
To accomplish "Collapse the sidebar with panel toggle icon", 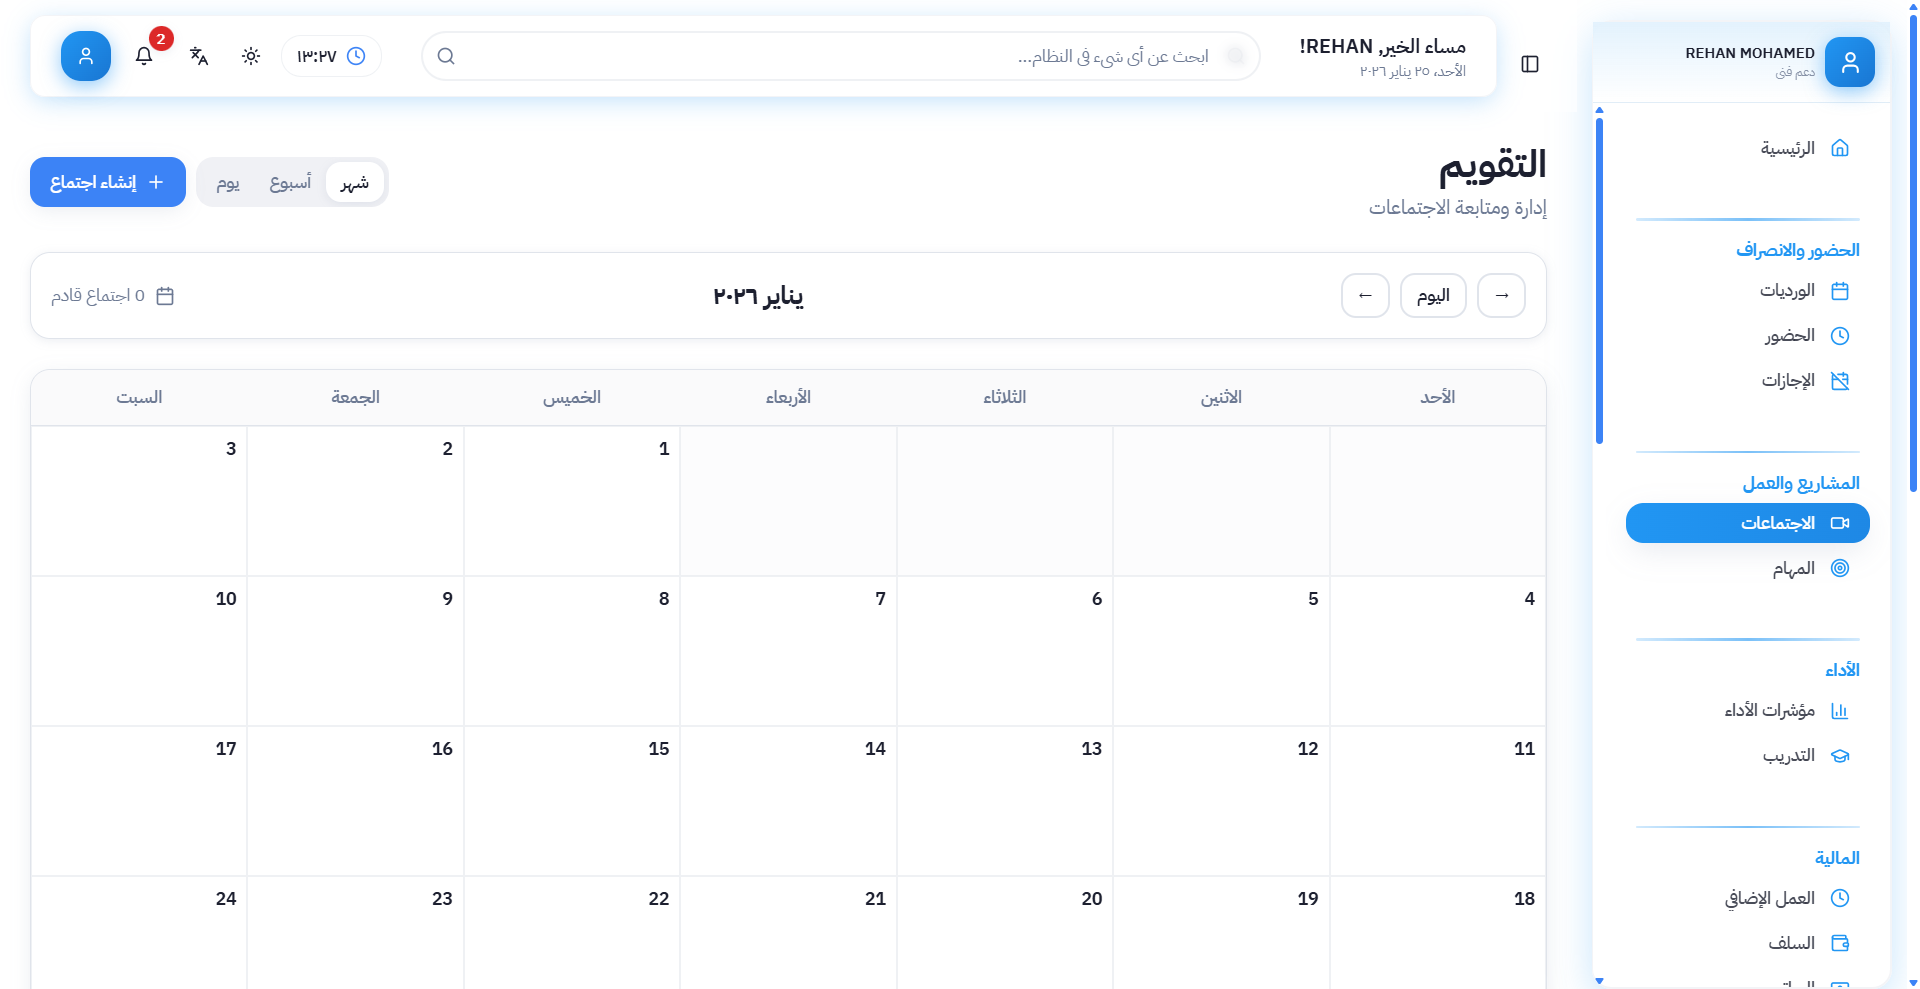I will [x=1529, y=64].
